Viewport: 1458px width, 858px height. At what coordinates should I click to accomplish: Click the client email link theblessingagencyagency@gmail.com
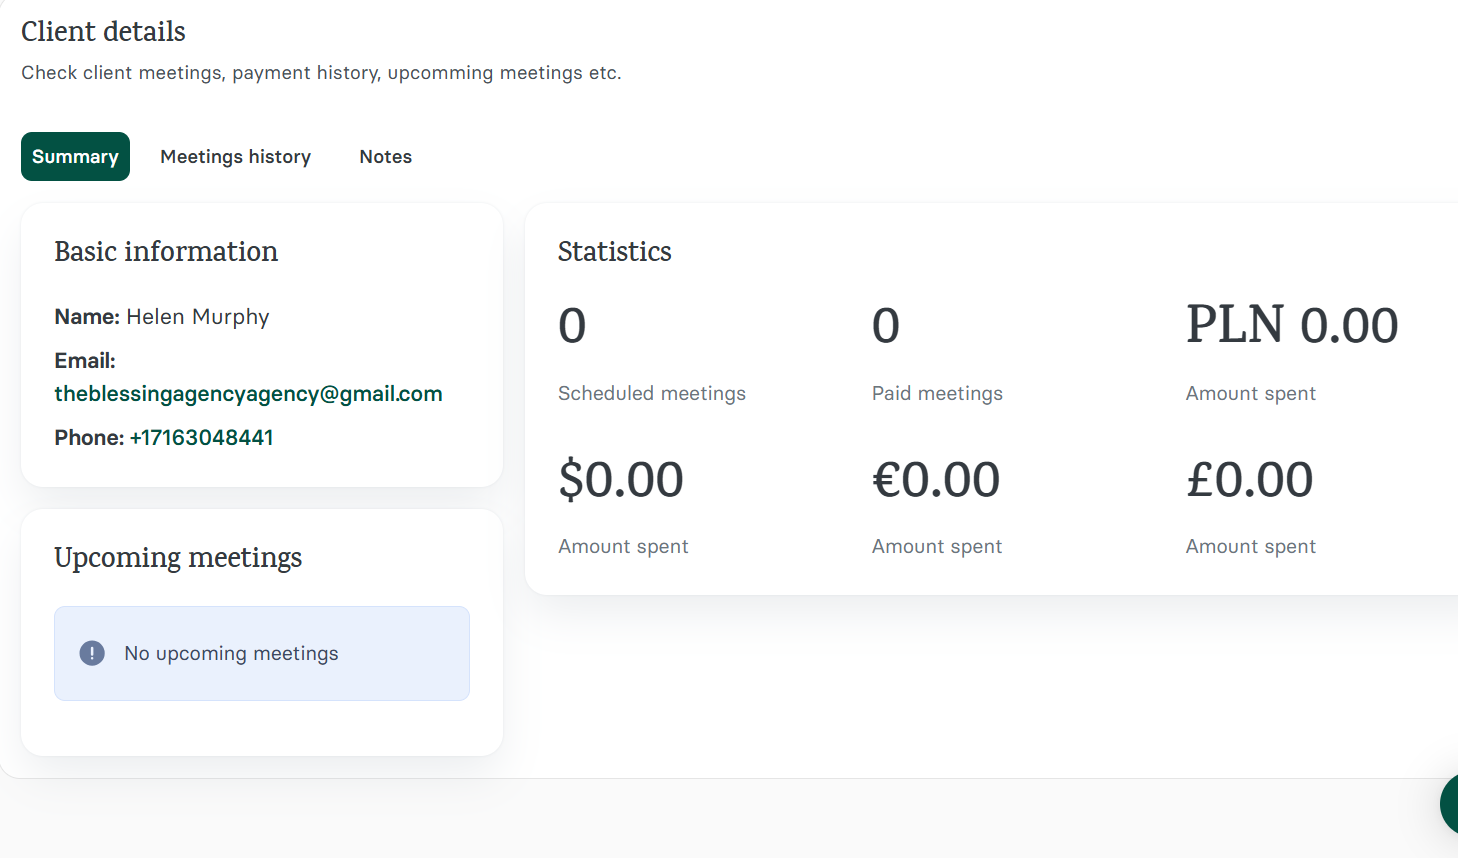(248, 393)
